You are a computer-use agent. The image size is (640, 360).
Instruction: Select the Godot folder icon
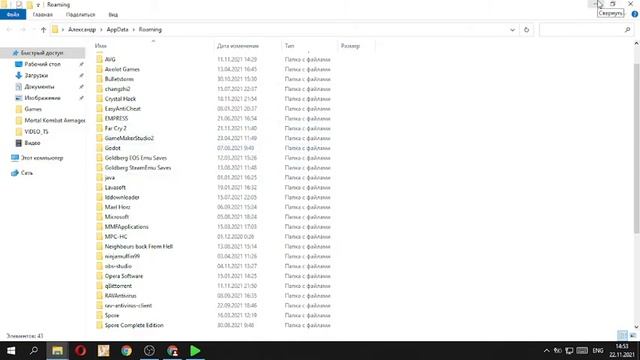(100, 148)
